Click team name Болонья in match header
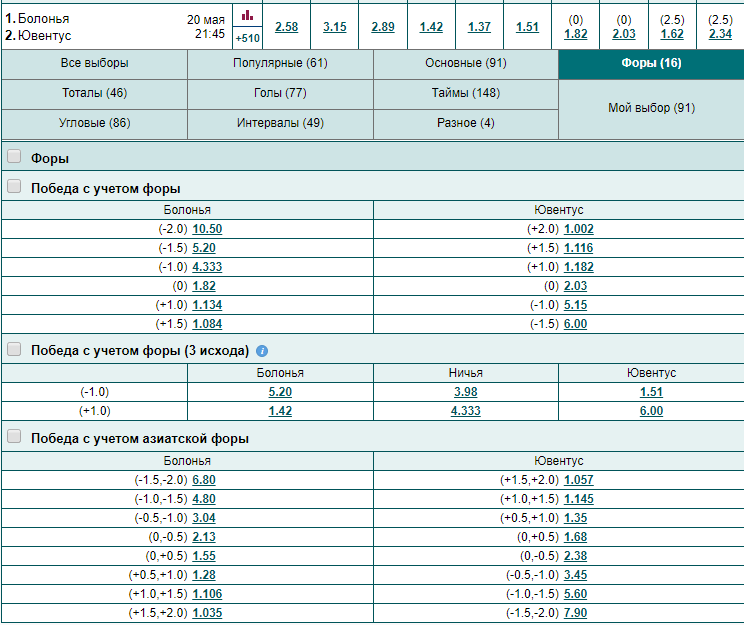The height and width of the screenshot is (625, 744). [x=44, y=19]
